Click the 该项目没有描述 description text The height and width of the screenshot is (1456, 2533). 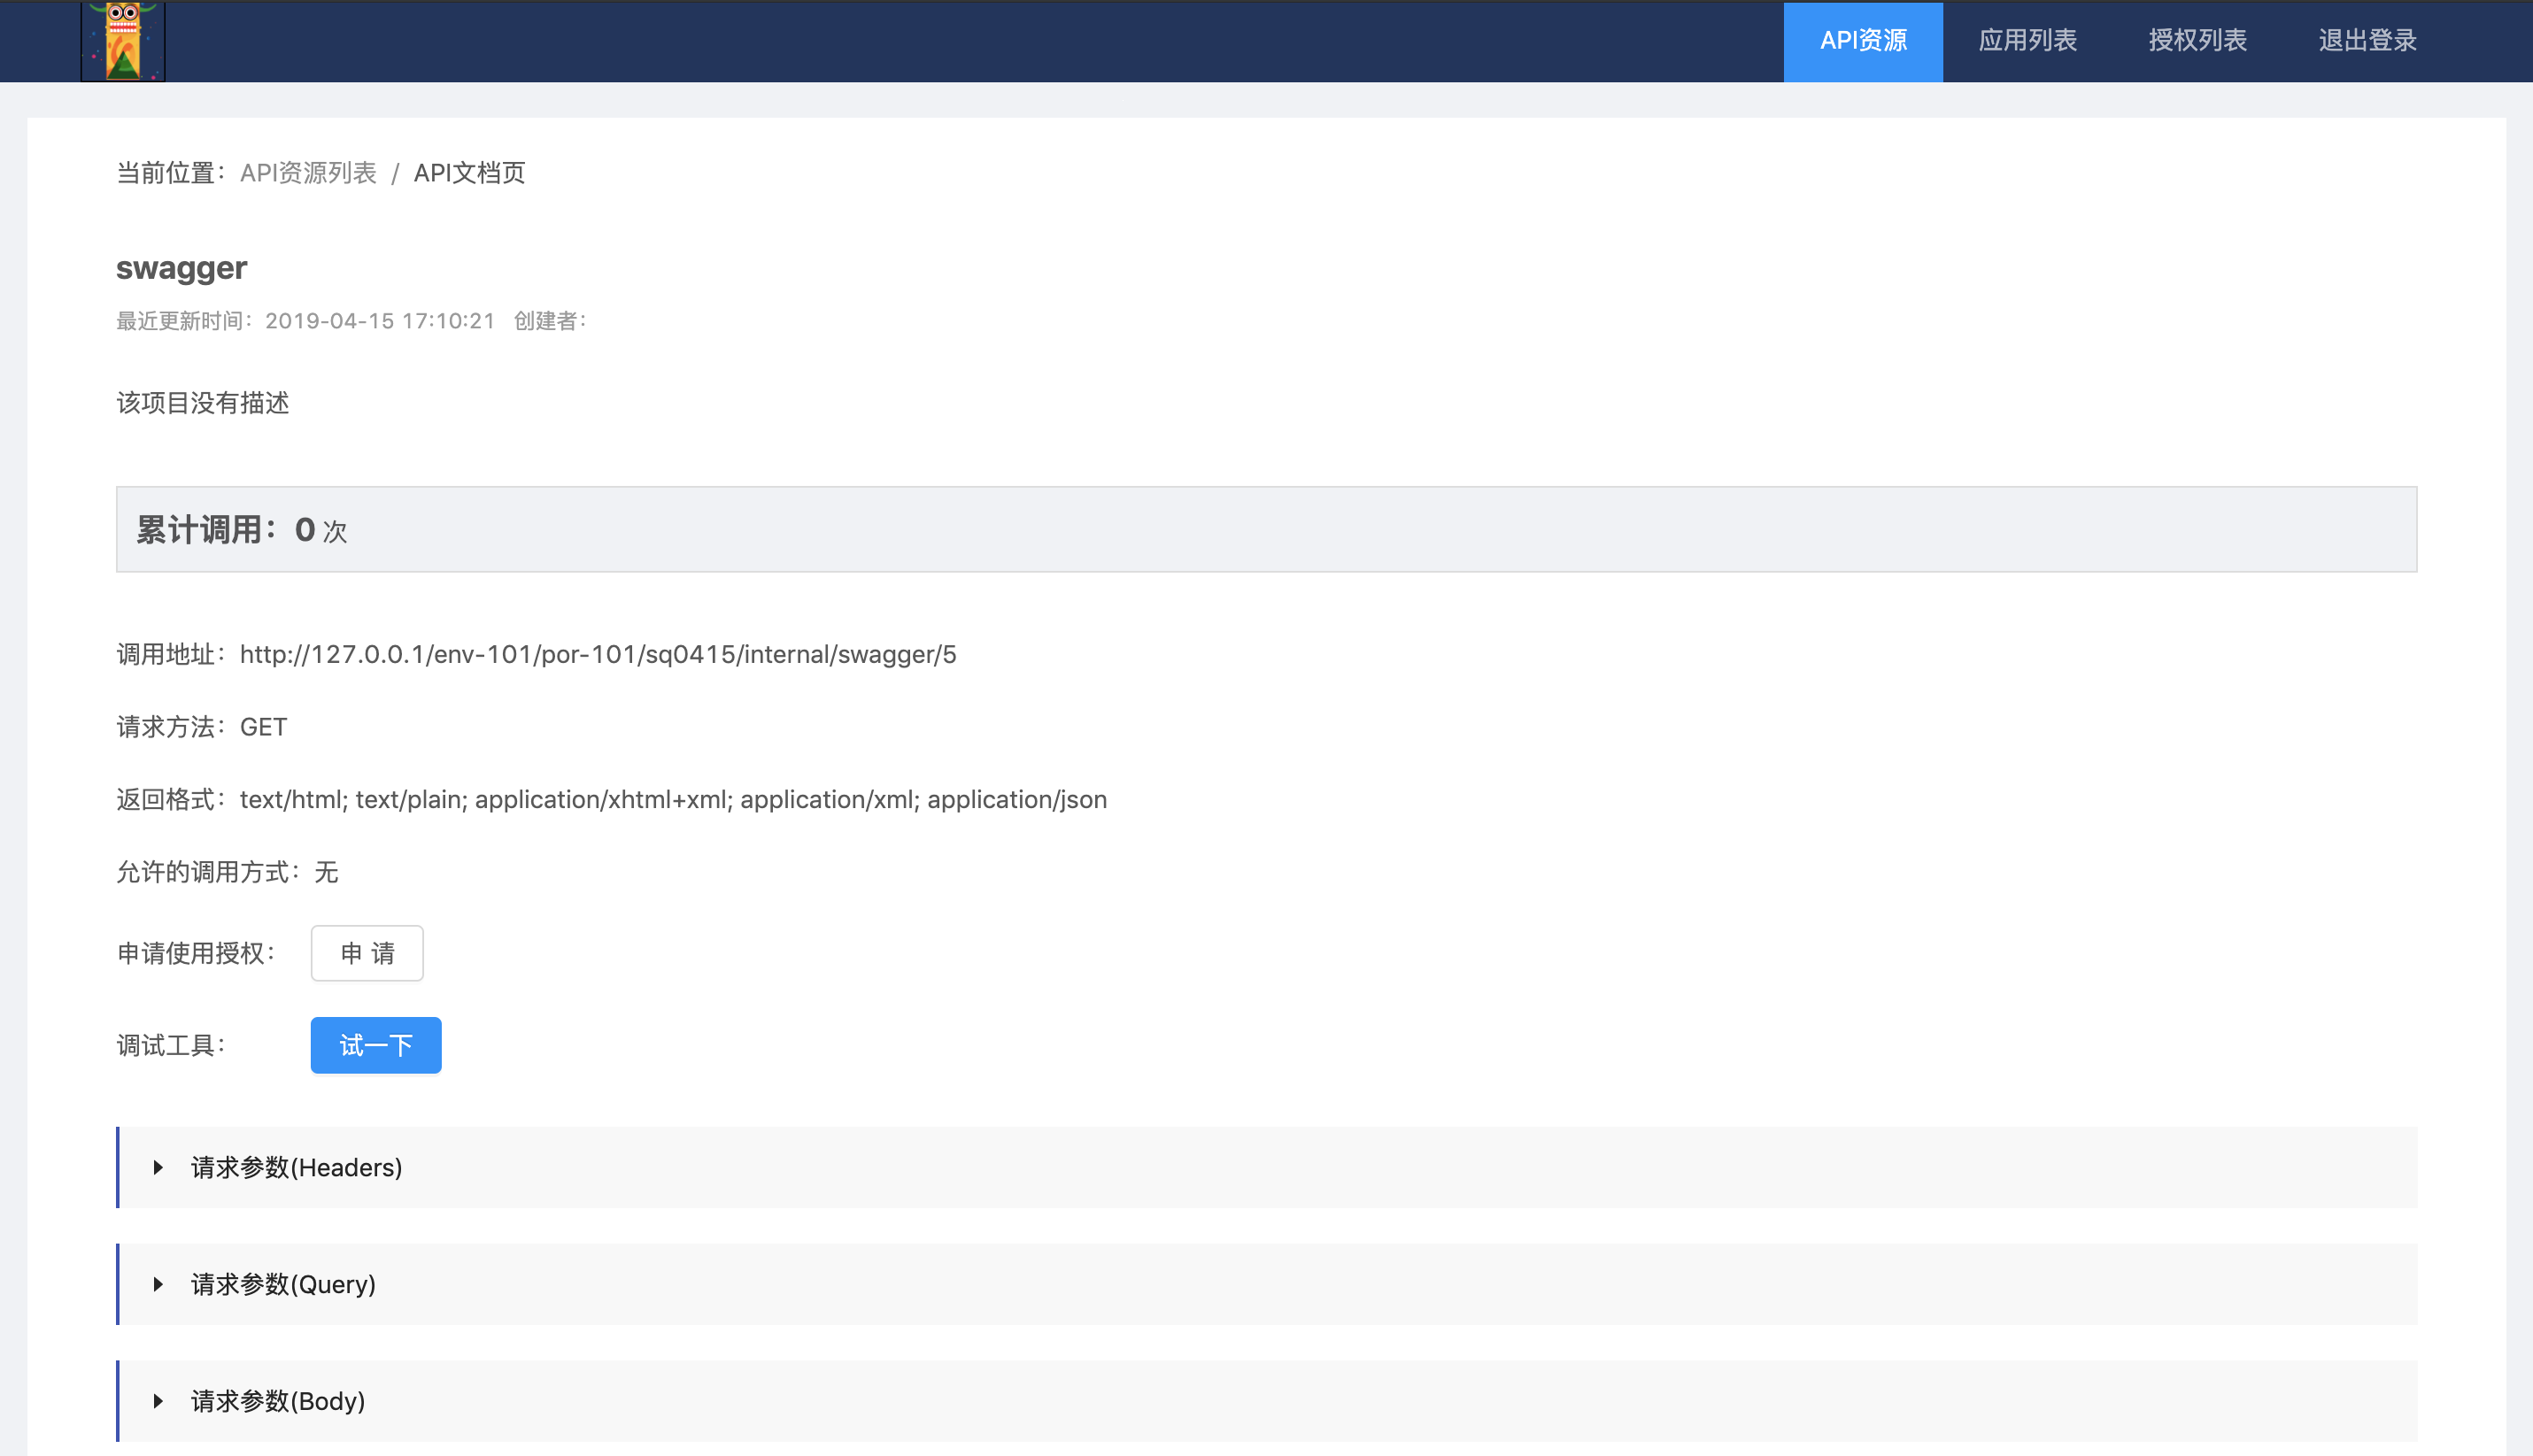[202, 403]
